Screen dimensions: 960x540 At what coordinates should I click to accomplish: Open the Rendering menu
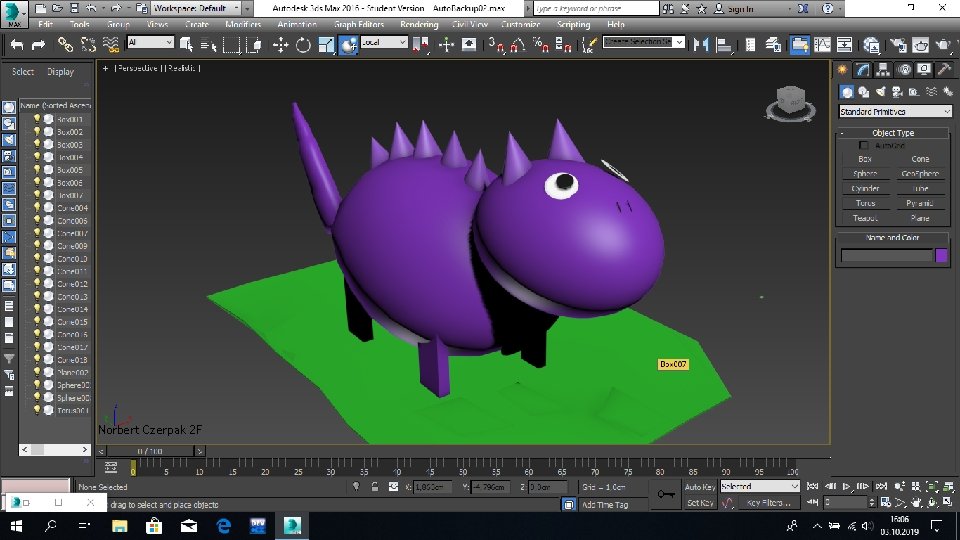pyautogui.click(x=419, y=24)
